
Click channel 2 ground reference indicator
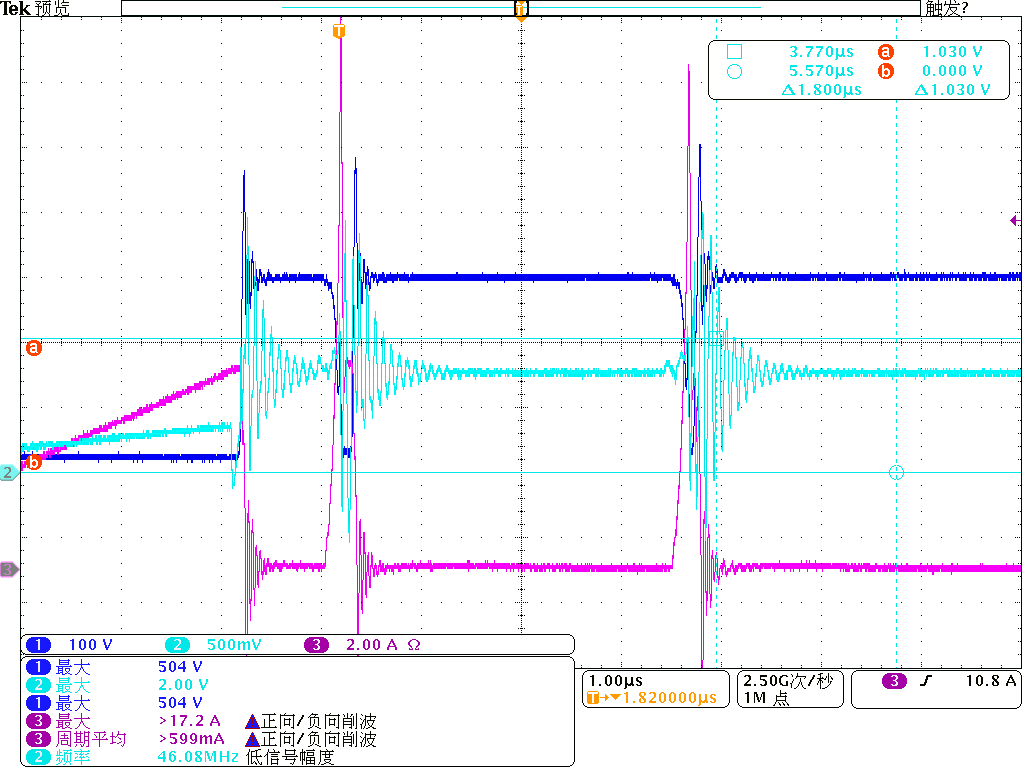(8, 472)
